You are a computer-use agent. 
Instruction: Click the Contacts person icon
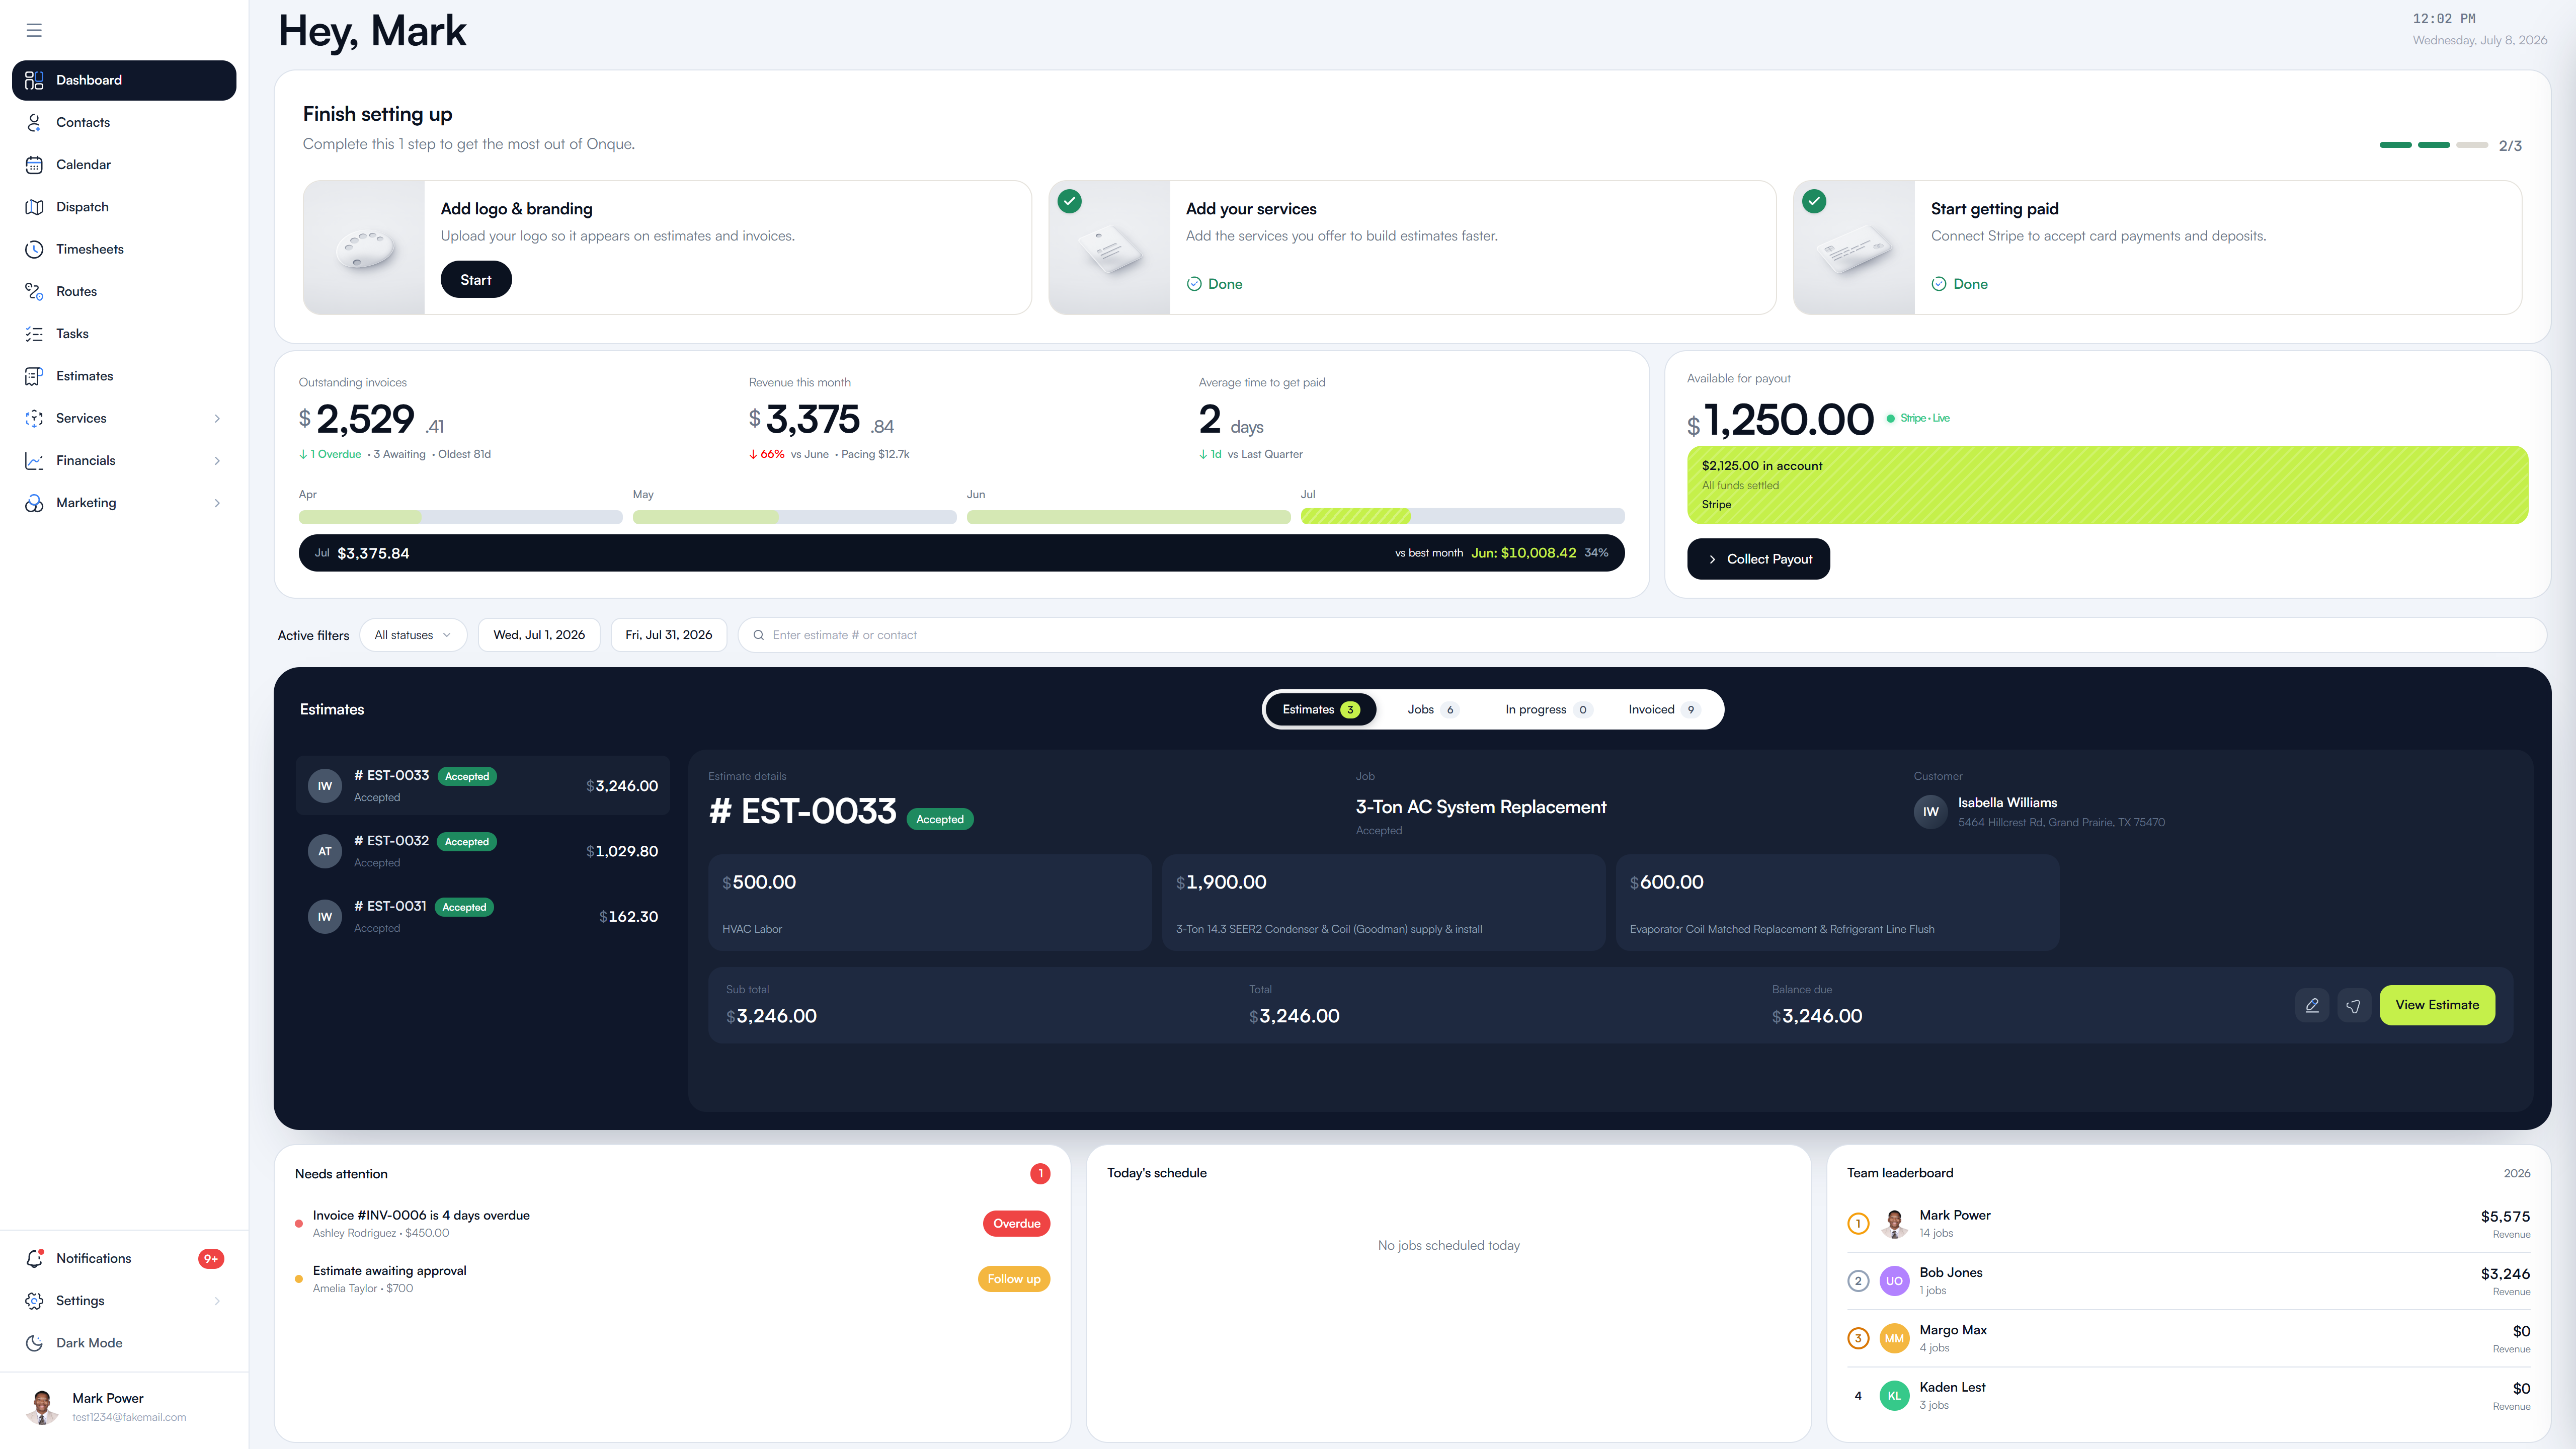pyautogui.click(x=34, y=122)
